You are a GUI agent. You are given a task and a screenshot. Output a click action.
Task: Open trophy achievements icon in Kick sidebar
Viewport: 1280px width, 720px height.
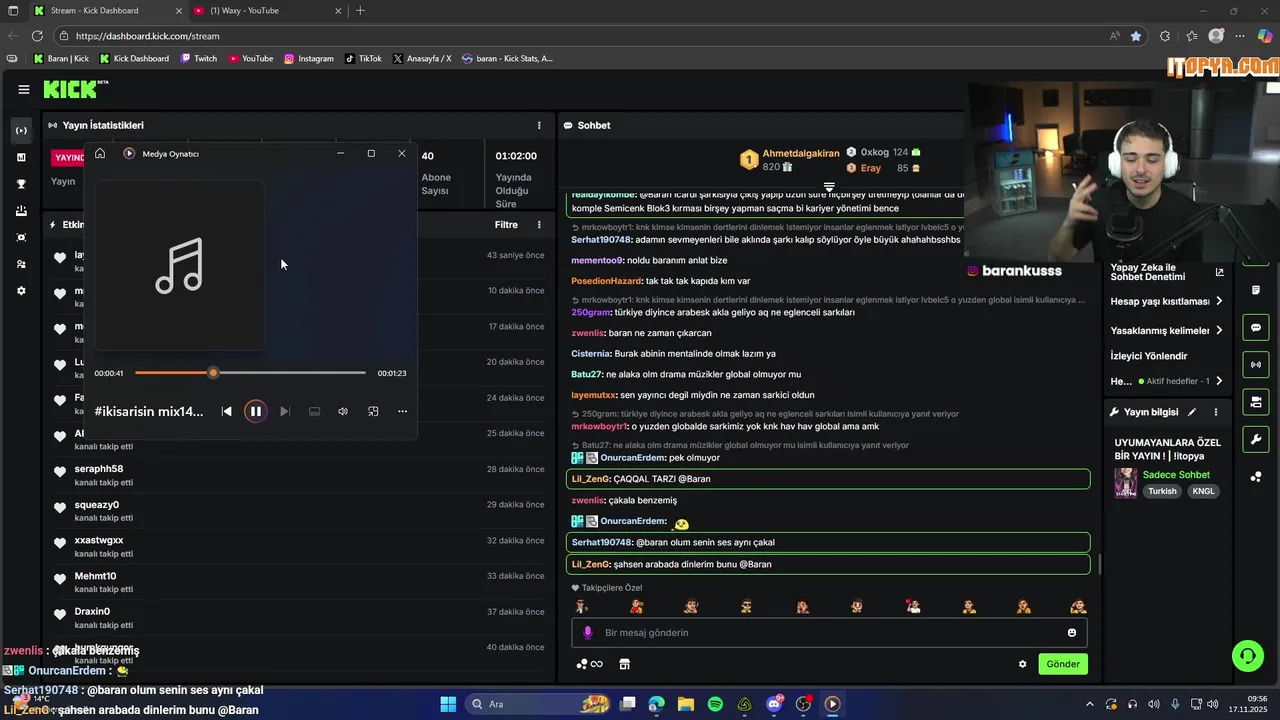[21, 184]
